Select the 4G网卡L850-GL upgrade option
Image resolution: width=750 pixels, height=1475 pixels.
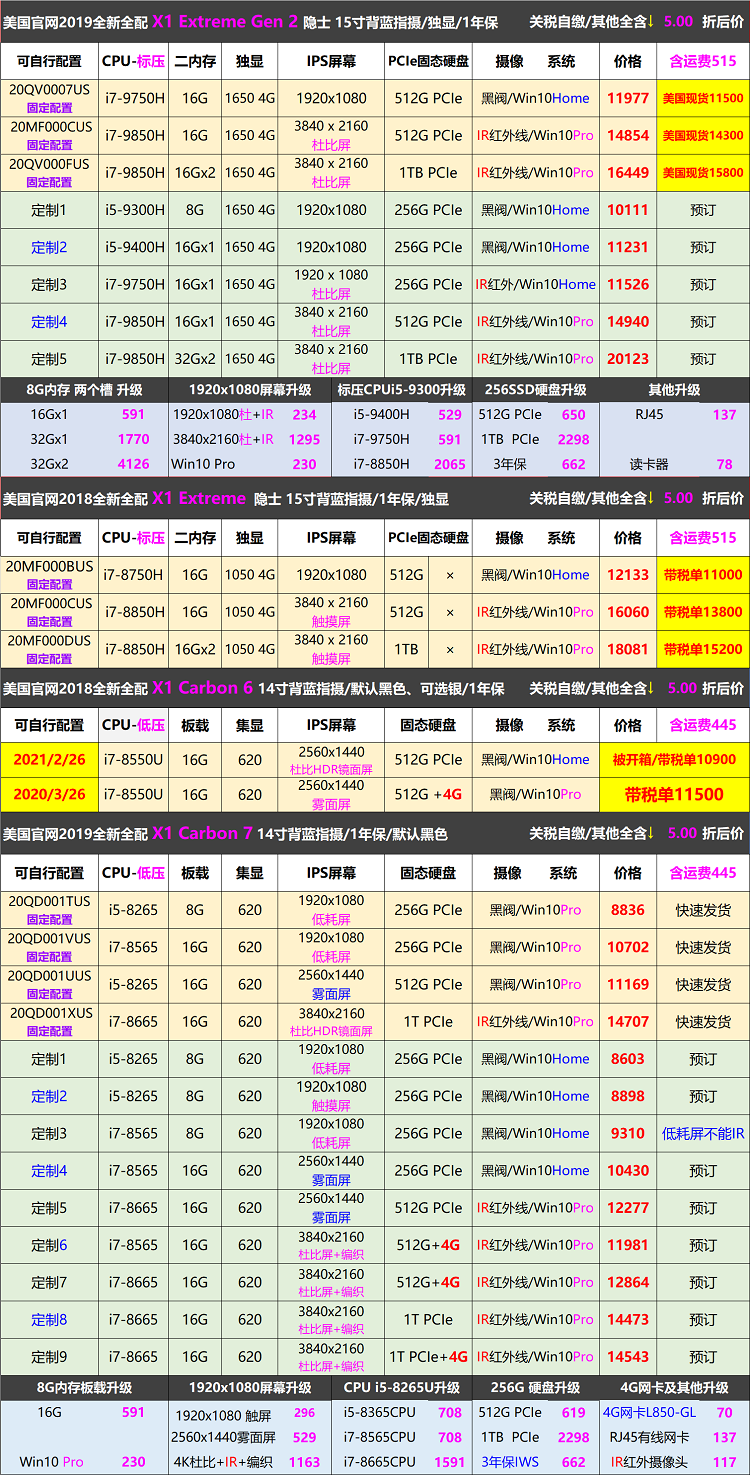point(649,1412)
